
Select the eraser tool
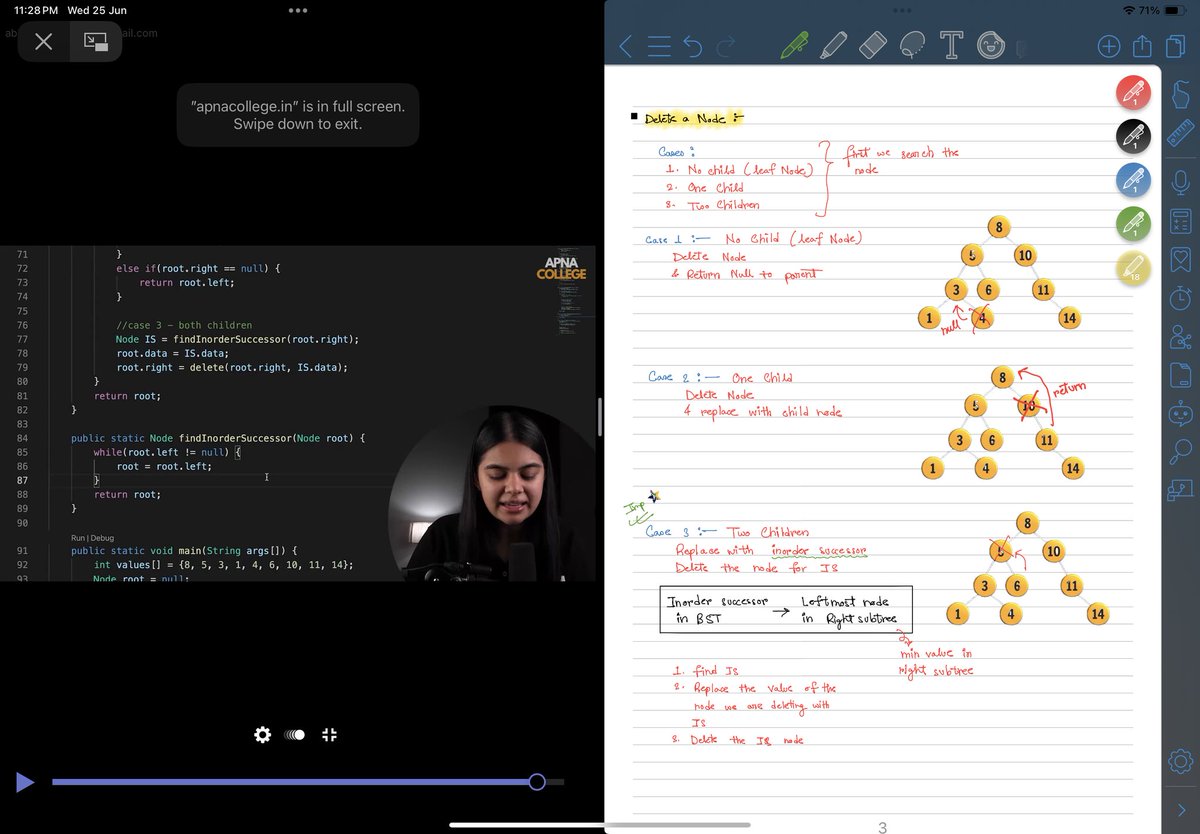[873, 45]
